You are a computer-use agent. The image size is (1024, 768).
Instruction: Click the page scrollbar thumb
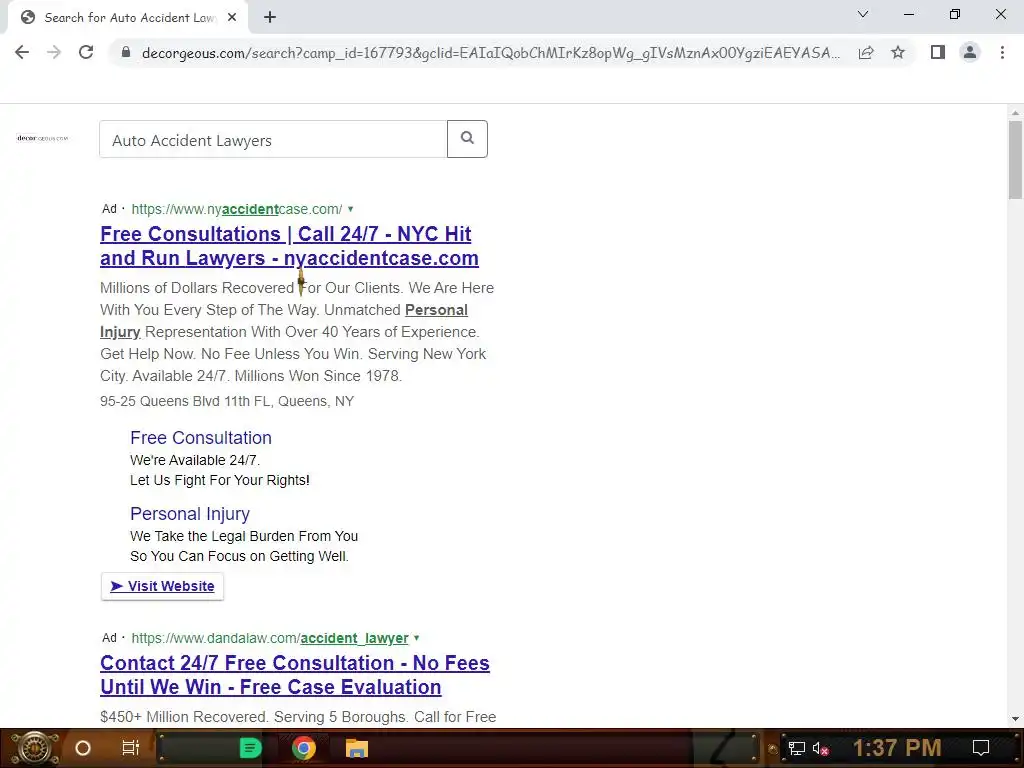[1015, 159]
